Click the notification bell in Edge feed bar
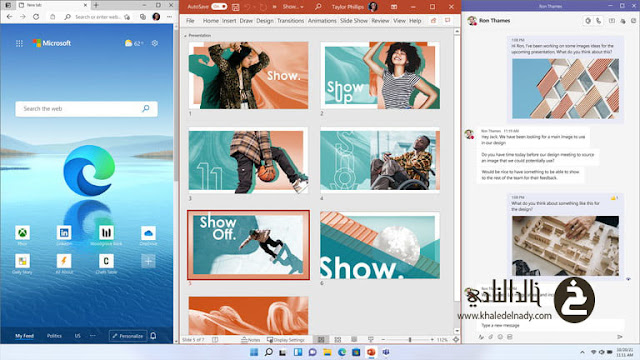The width and height of the screenshot is (640, 360). tap(153, 336)
